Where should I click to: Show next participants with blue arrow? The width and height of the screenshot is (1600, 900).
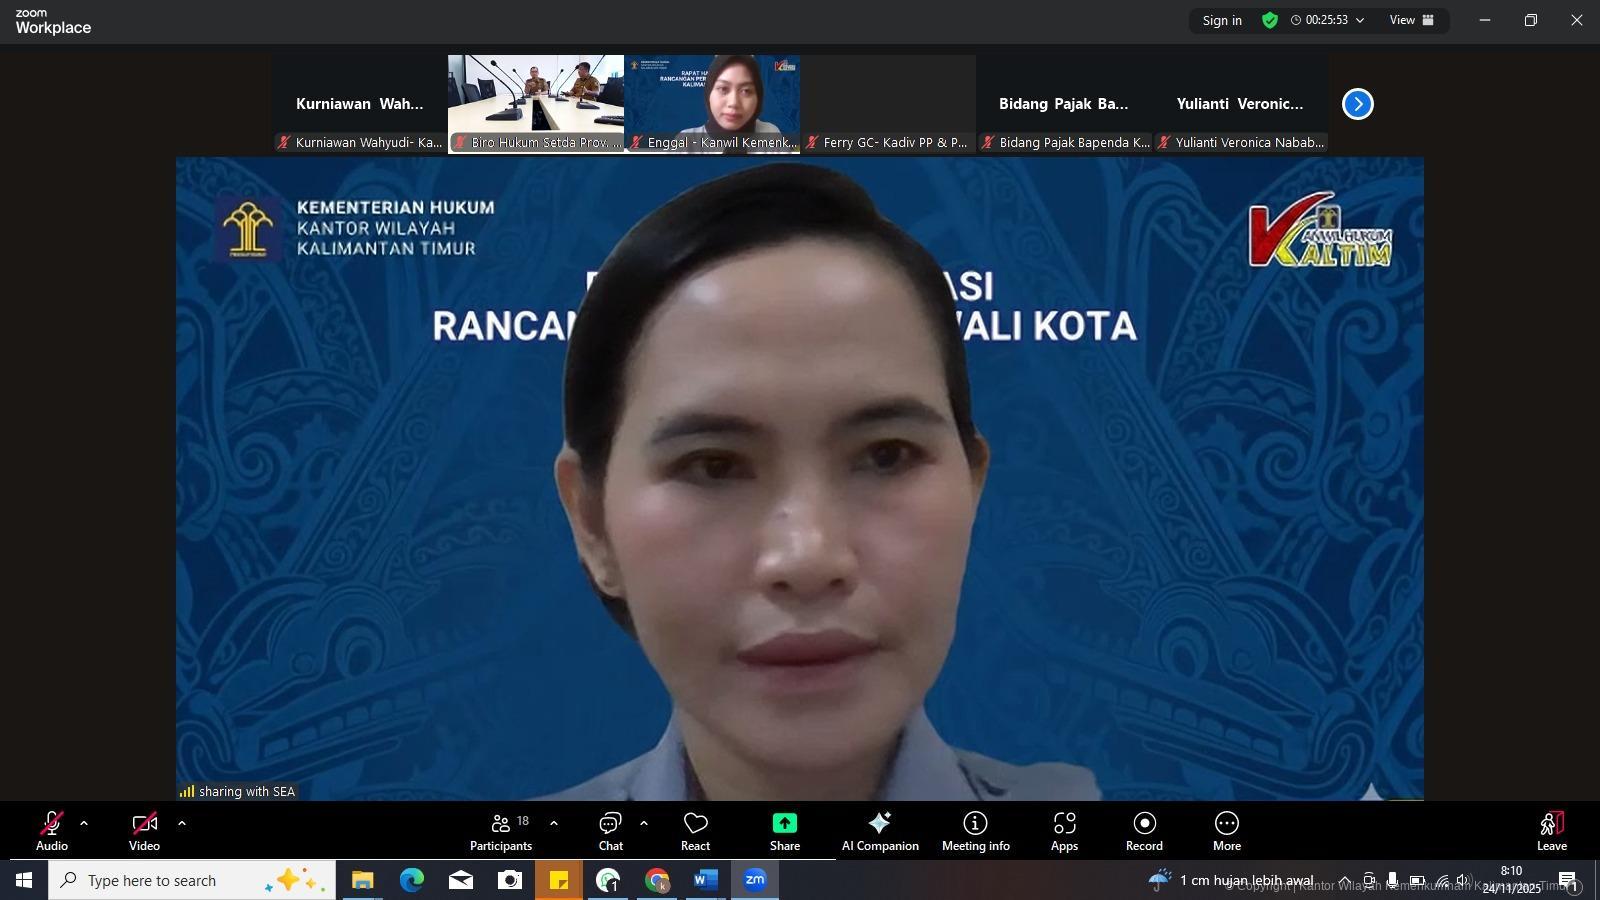pos(1357,104)
